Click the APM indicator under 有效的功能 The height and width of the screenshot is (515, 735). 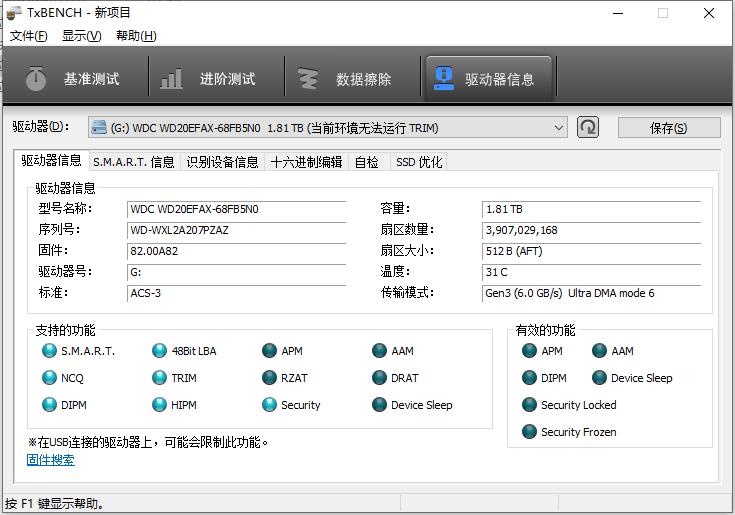(529, 351)
